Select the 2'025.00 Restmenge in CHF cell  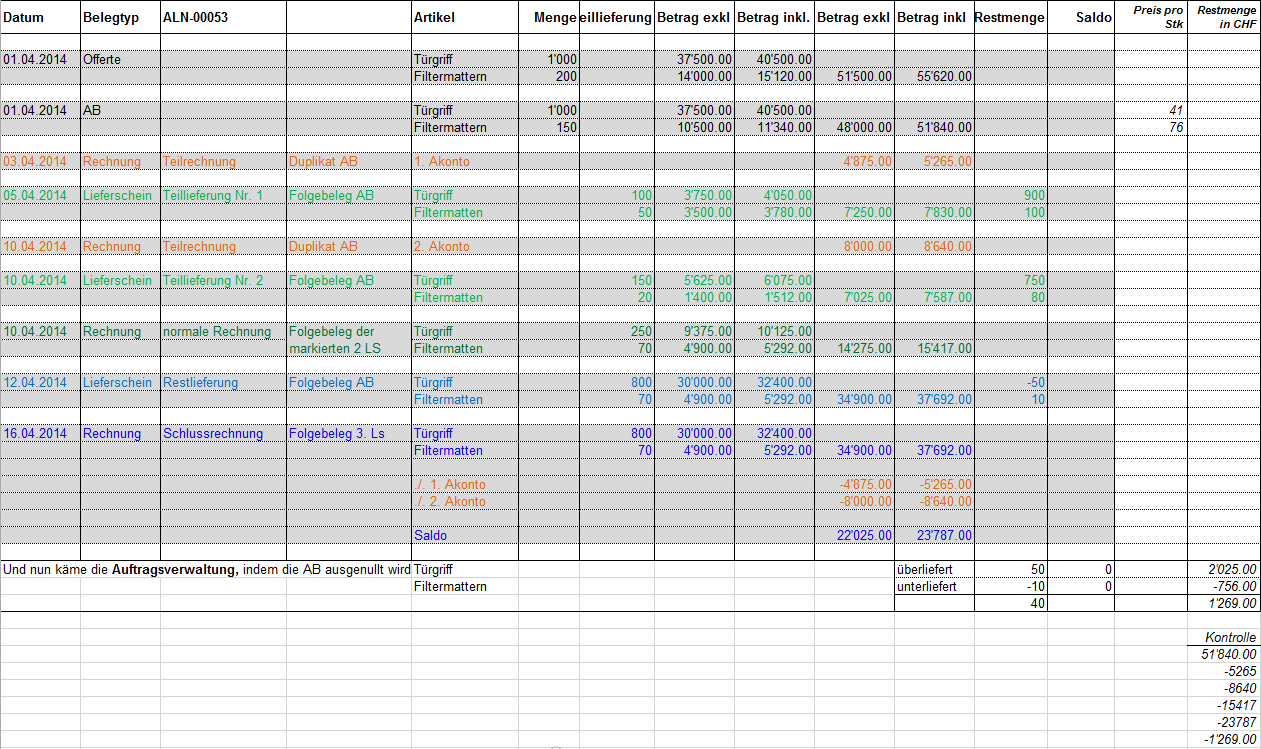[1224, 569]
